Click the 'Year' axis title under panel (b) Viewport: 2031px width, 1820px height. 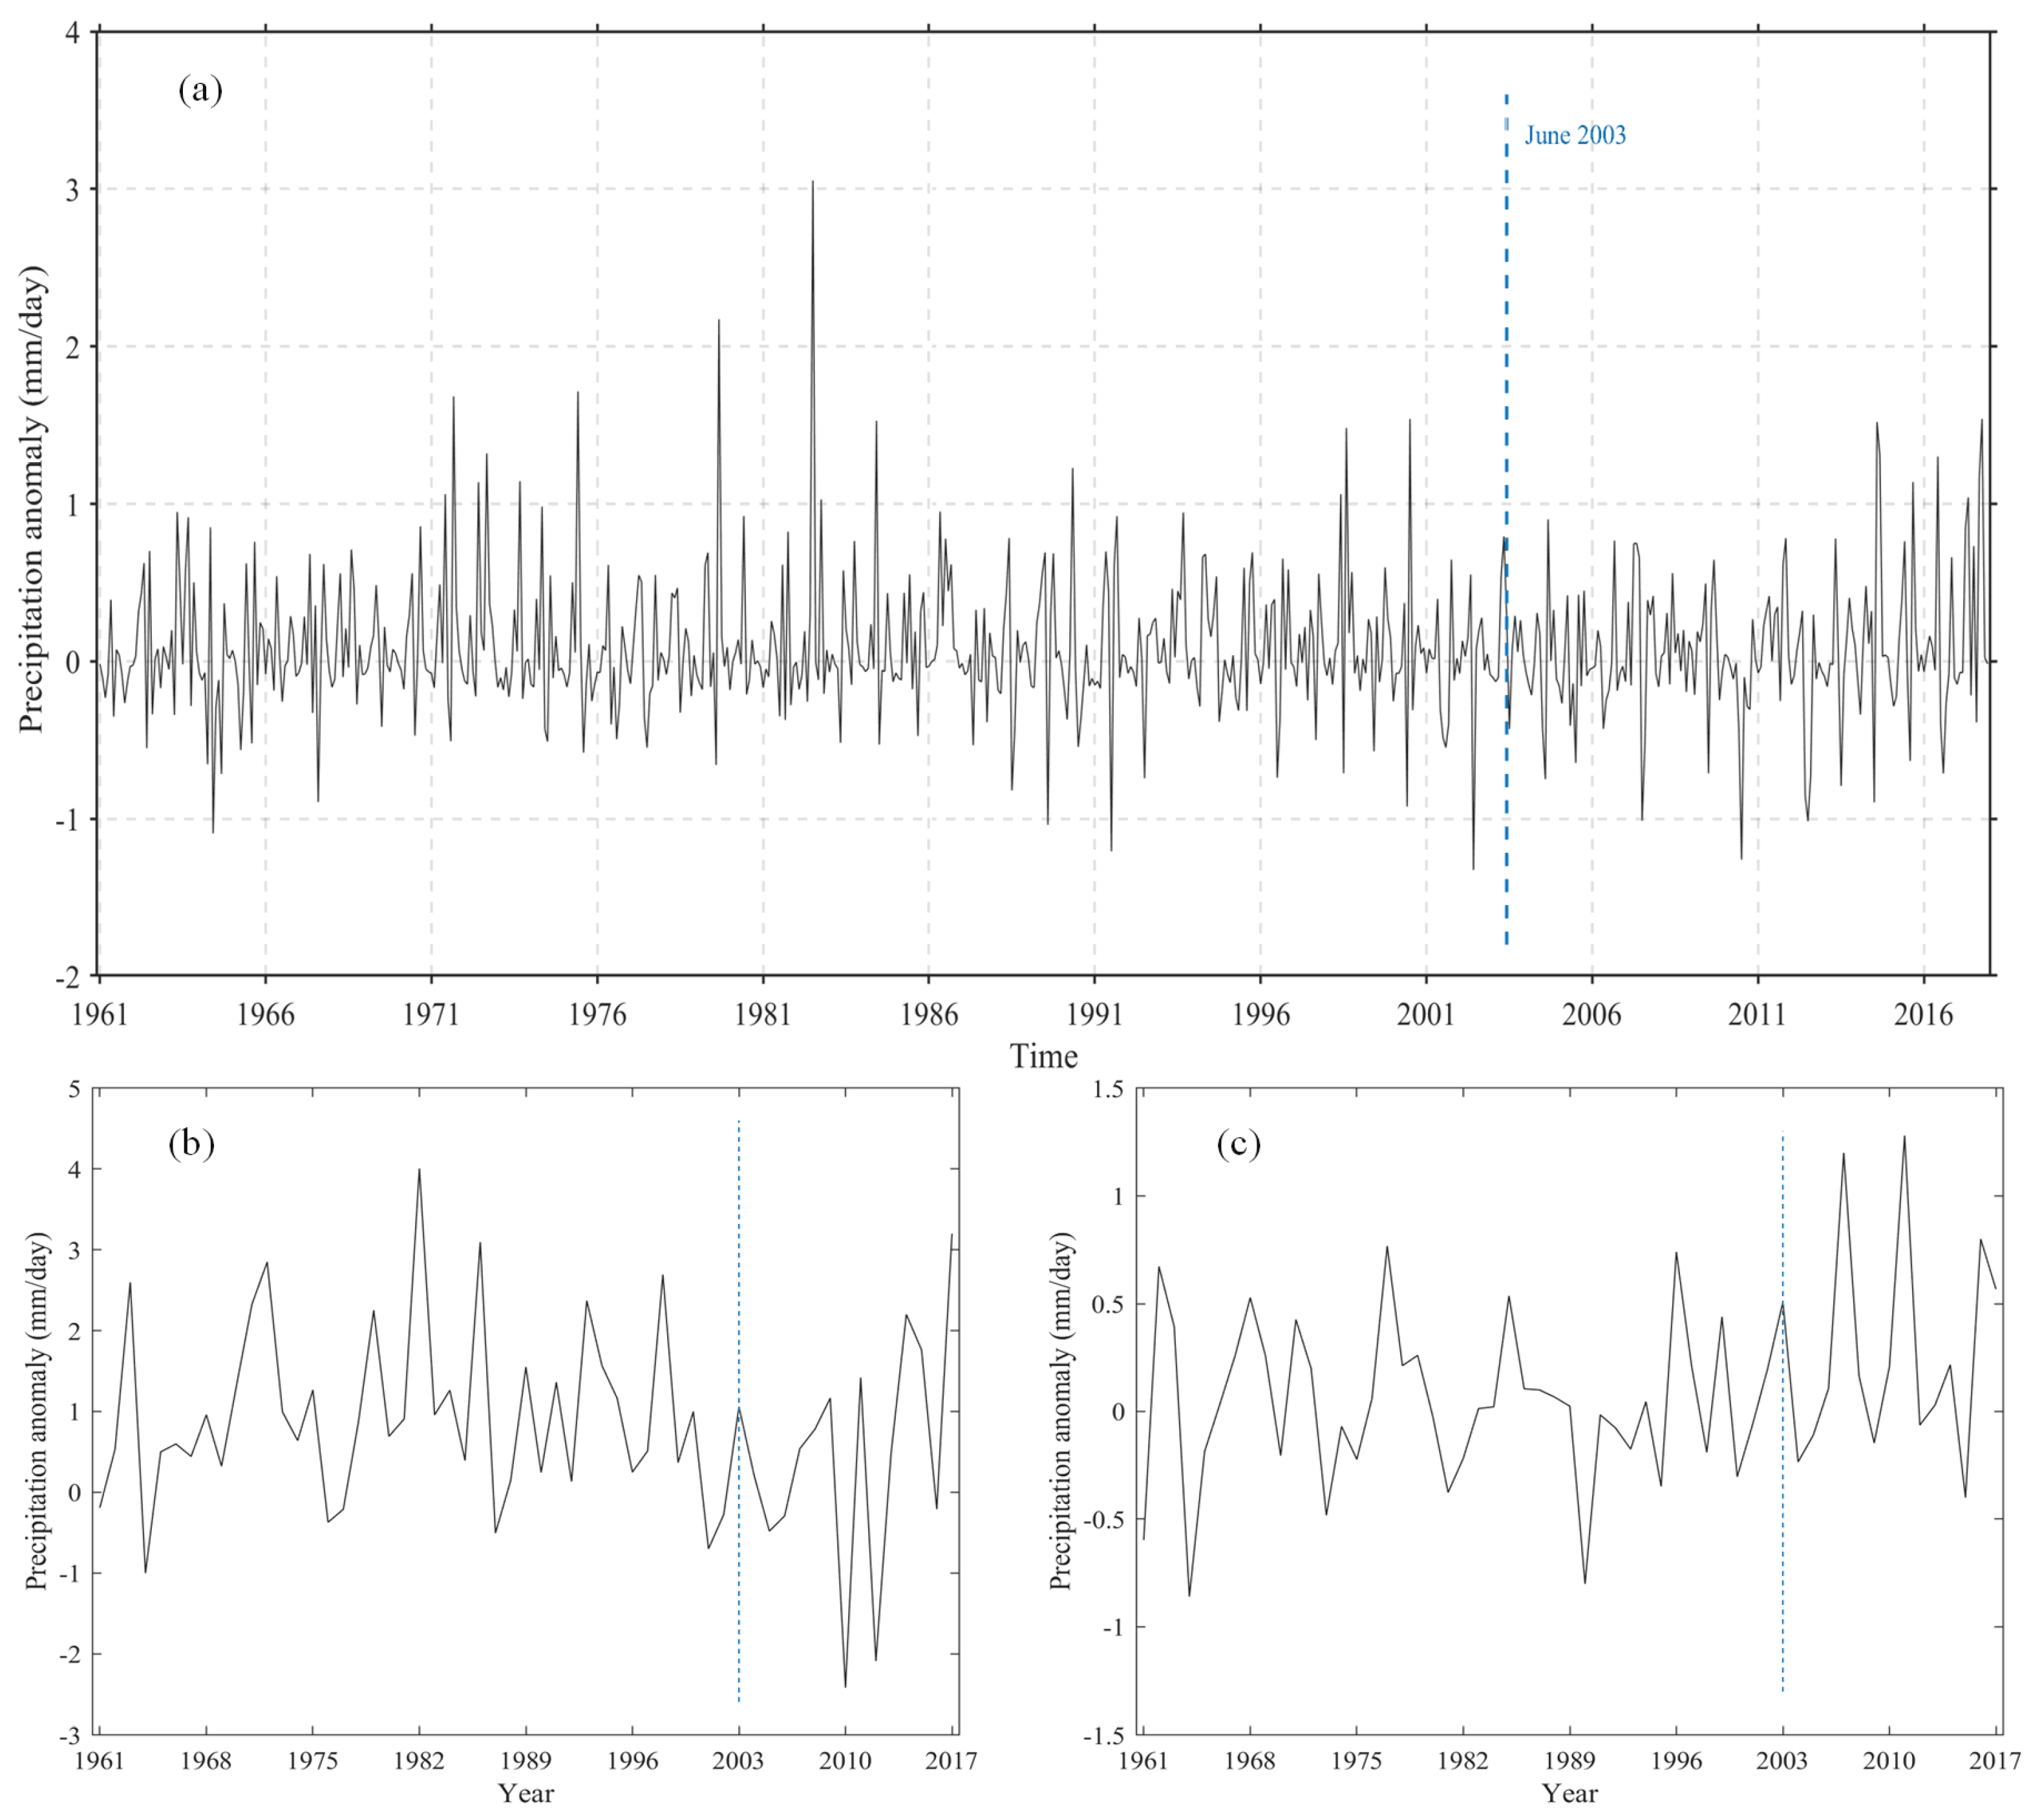pos(526,1793)
